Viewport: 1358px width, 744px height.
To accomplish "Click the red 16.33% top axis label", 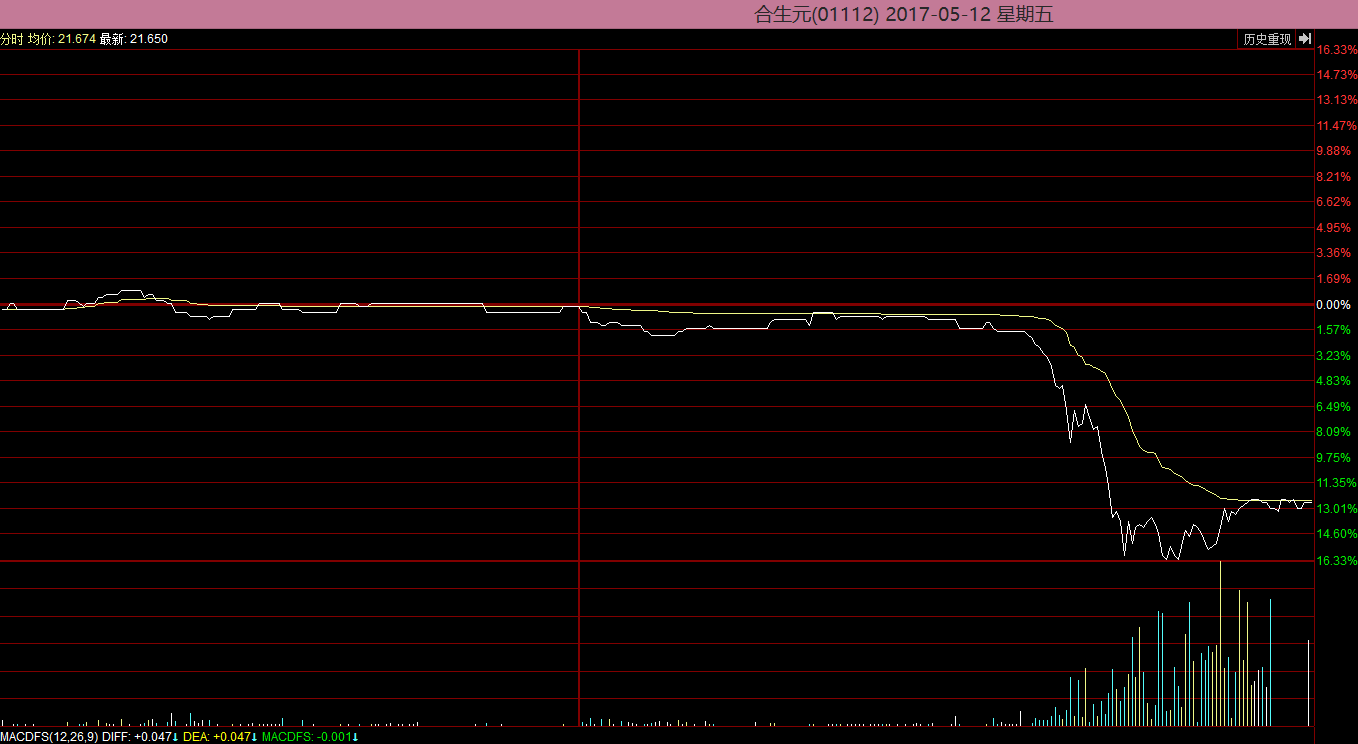I will (1337, 49).
